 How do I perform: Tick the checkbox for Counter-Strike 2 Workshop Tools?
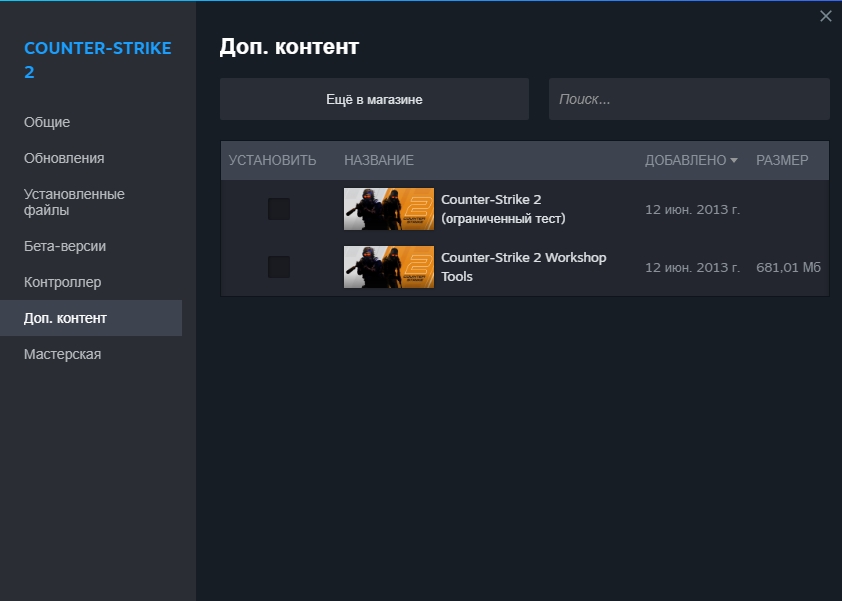pyautogui.click(x=279, y=267)
